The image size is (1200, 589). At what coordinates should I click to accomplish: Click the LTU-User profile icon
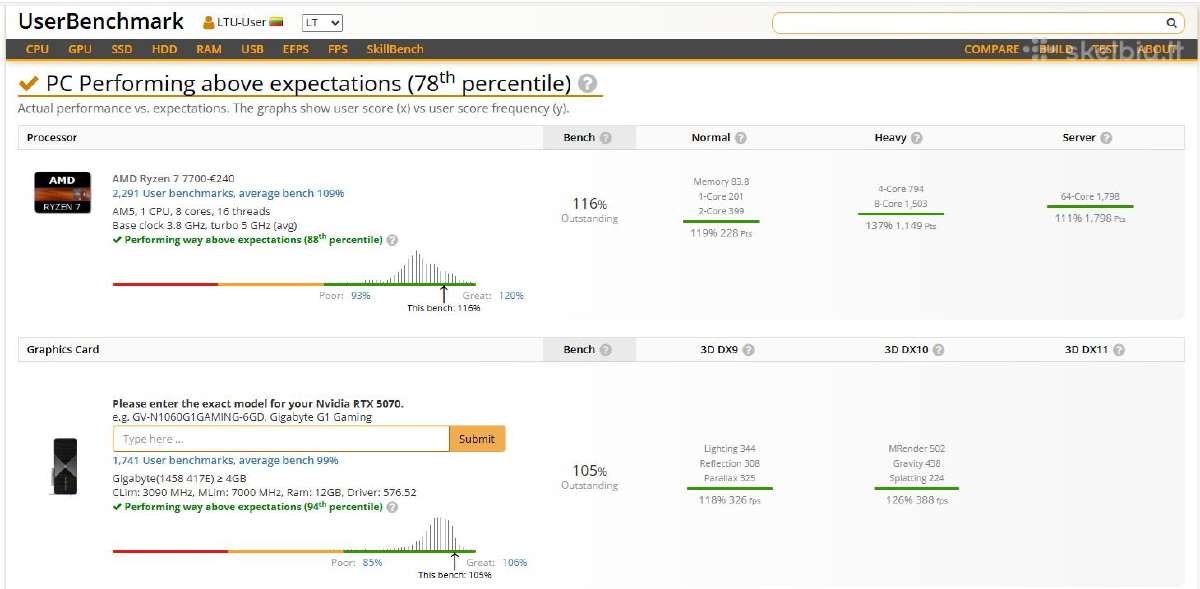[209, 22]
